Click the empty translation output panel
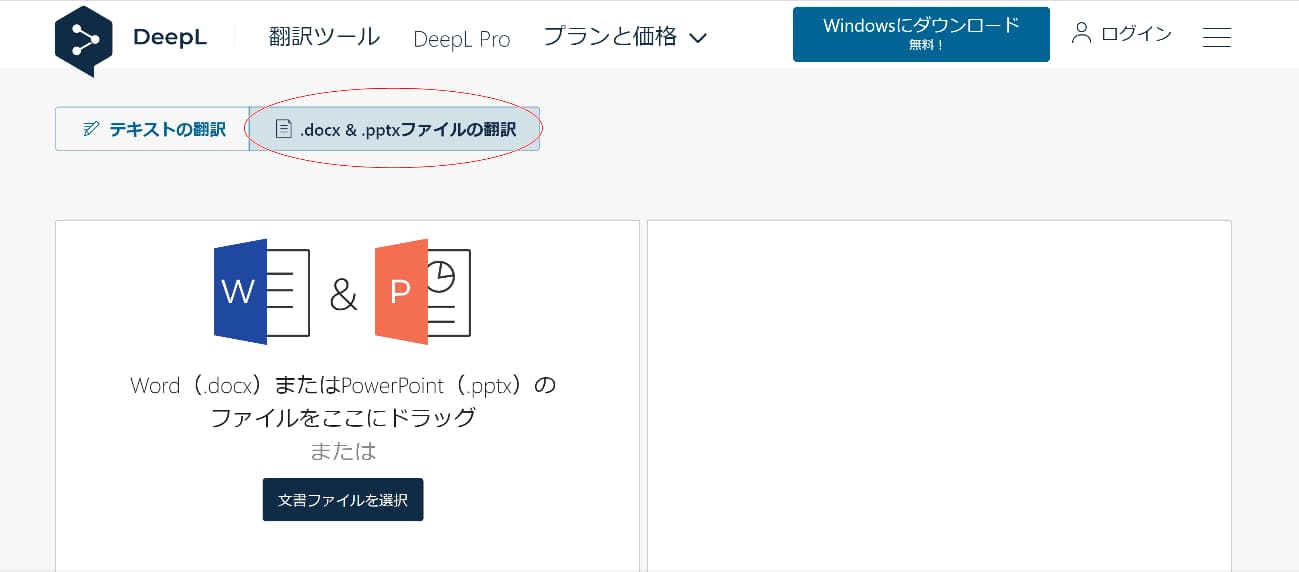The width and height of the screenshot is (1299, 572). click(939, 396)
